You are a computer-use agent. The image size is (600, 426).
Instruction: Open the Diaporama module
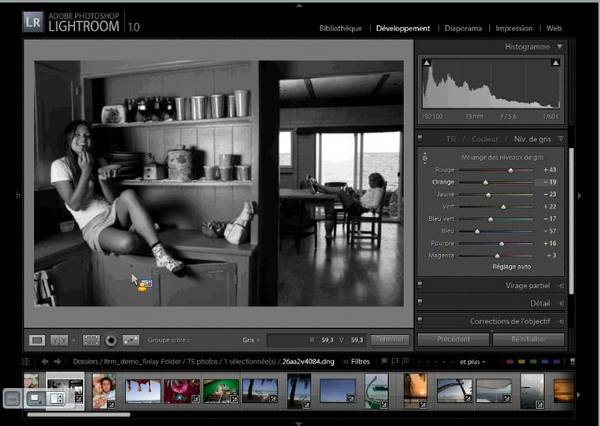point(463,28)
